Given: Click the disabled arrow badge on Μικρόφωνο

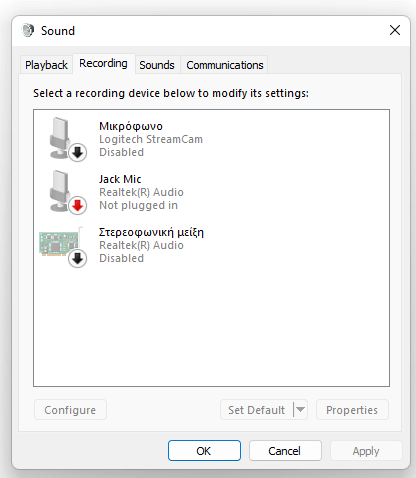Looking at the screenshot, I should click(x=78, y=152).
